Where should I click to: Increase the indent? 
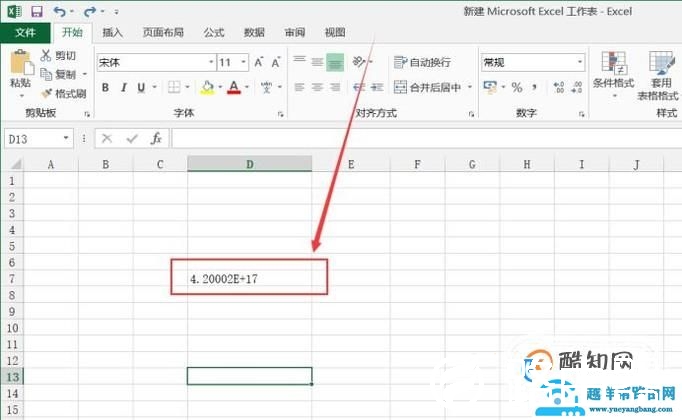coord(377,87)
